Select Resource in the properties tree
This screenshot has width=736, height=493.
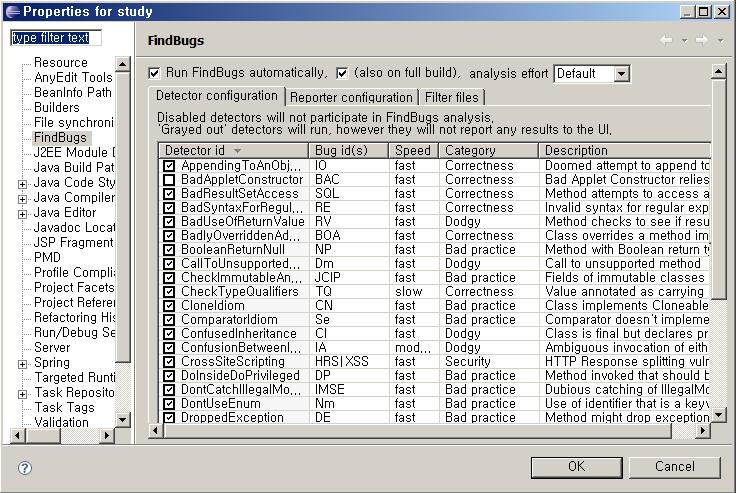coord(61,62)
